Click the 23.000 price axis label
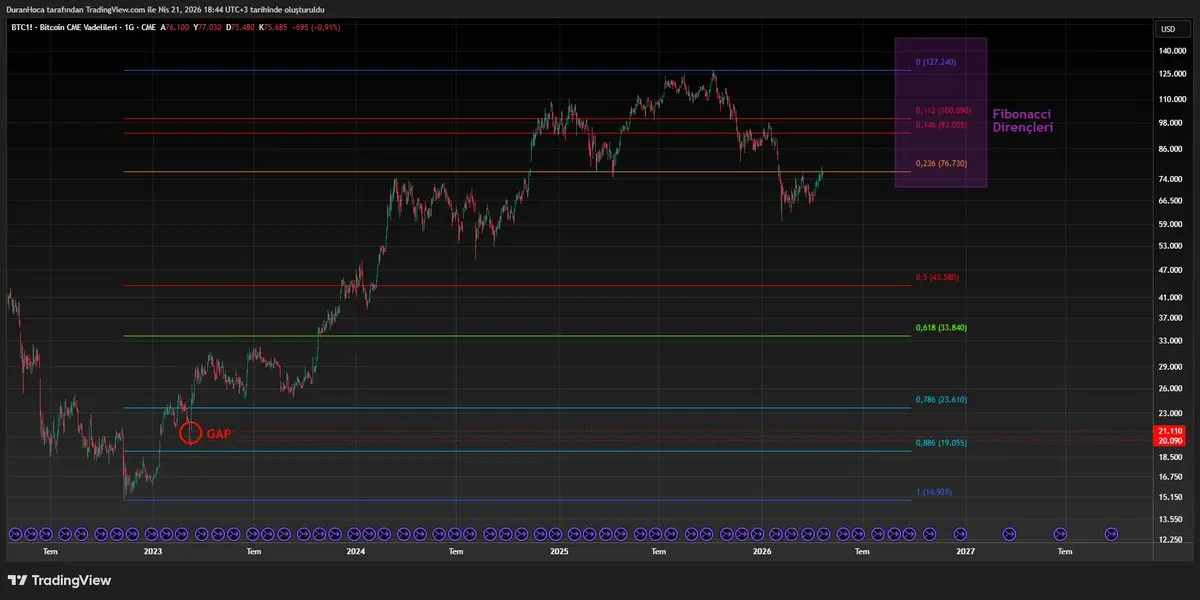 tap(1170, 413)
